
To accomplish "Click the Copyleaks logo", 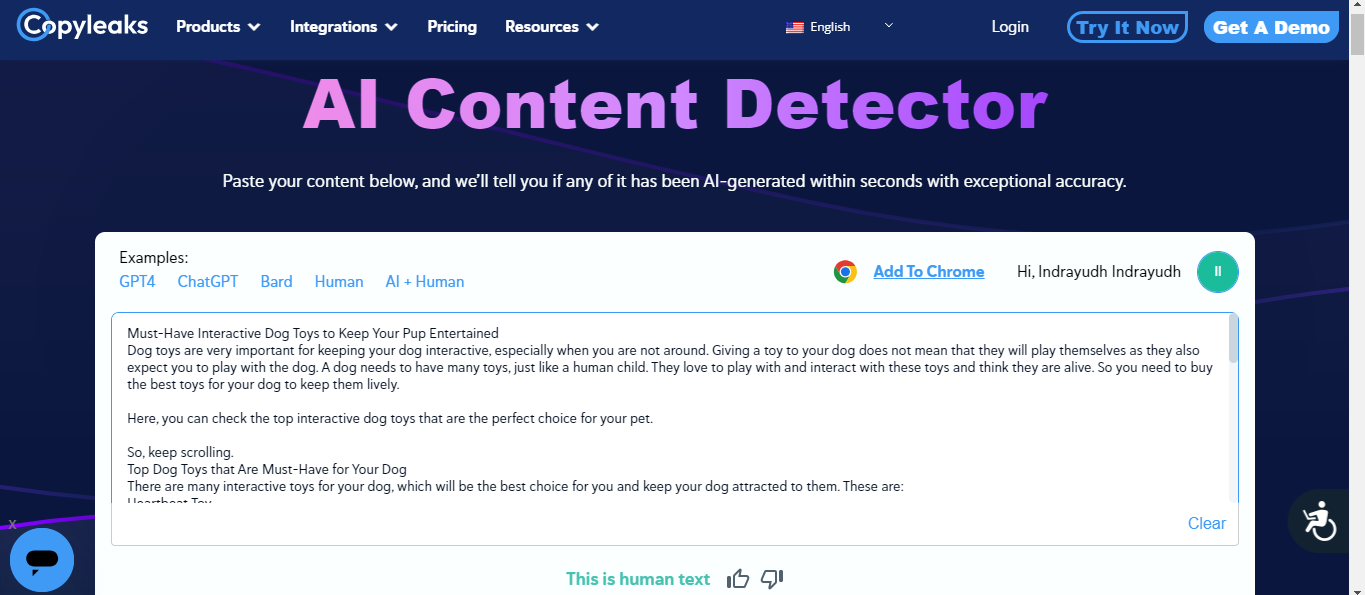I will point(82,26).
